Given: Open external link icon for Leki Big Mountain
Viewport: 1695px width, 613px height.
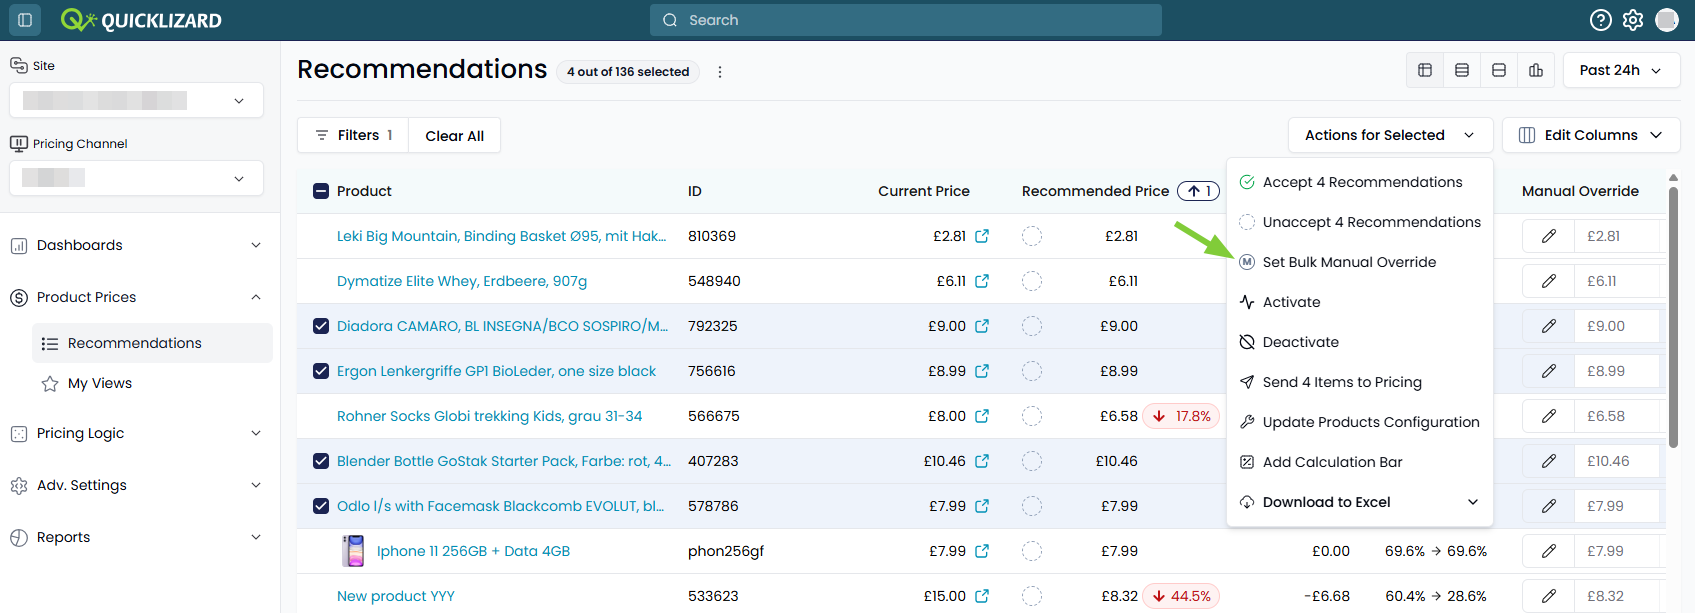Looking at the screenshot, I should (982, 236).
